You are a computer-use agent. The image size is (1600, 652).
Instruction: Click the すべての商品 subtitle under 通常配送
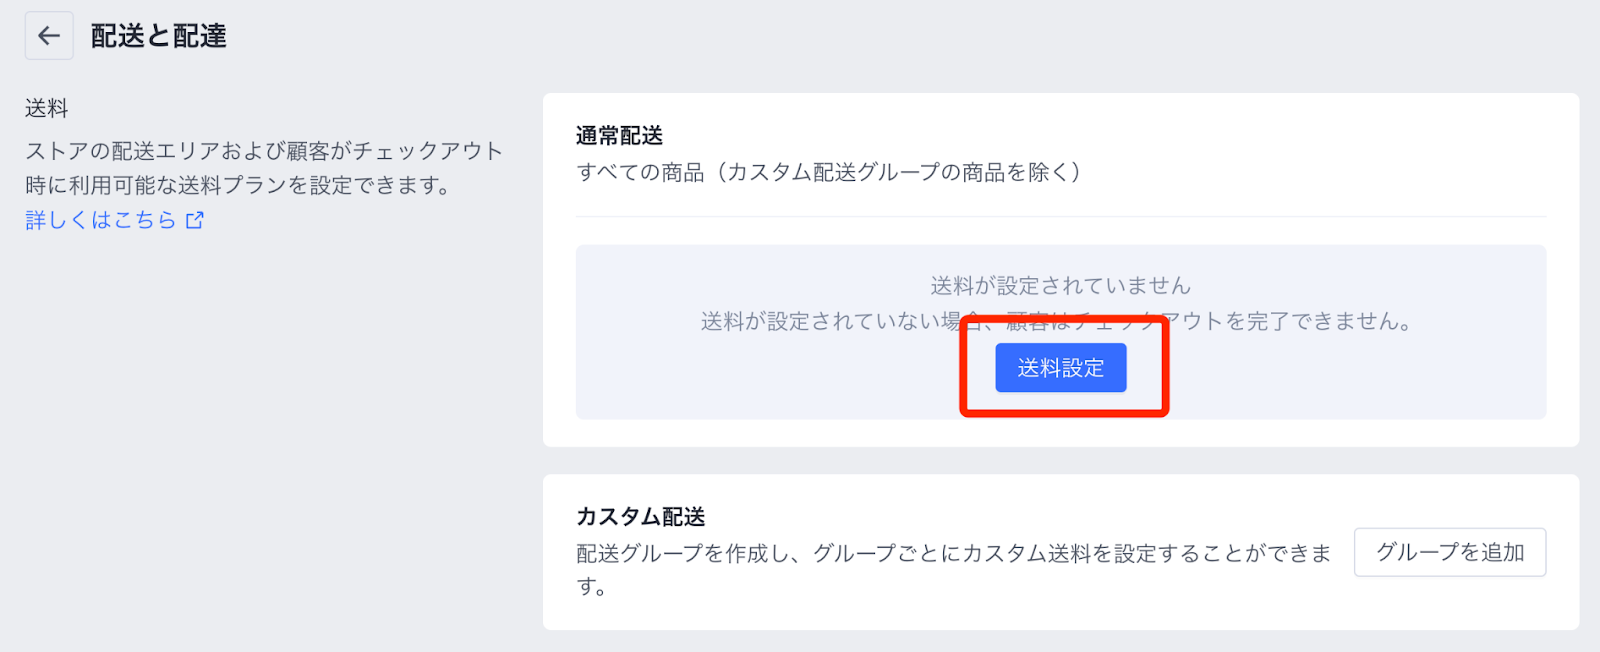[829, 172]
